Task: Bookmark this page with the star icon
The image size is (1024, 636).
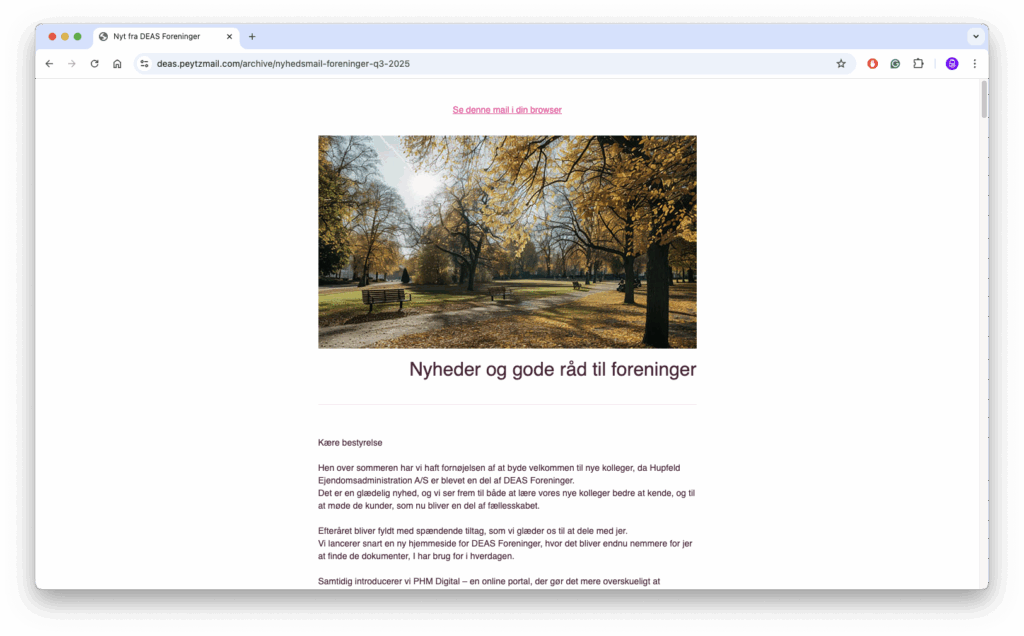Action: point(841,64)
